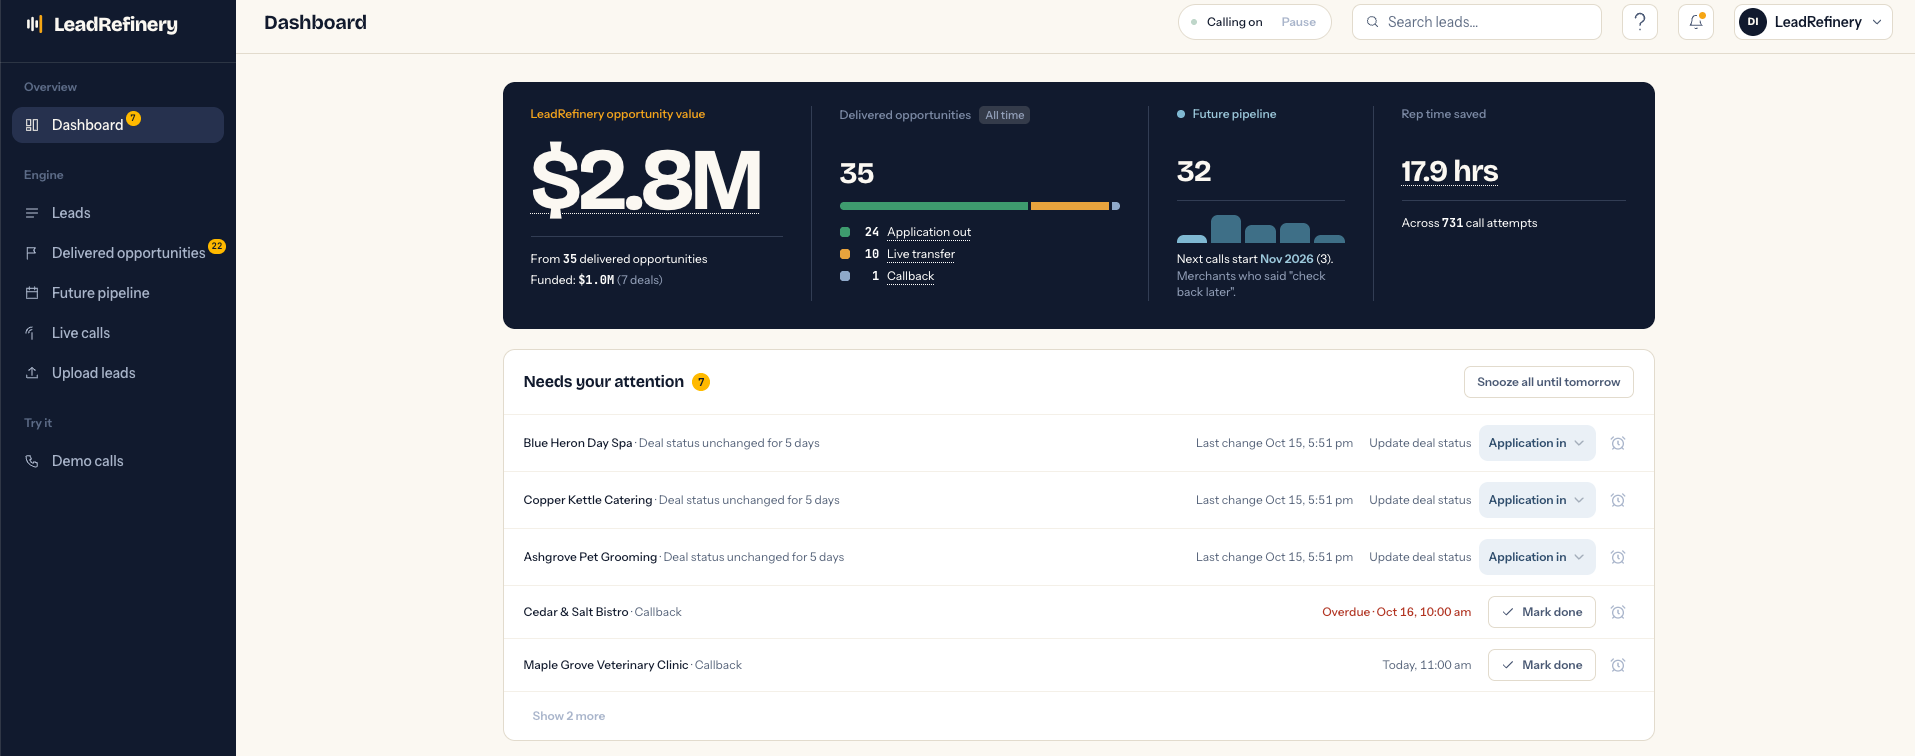Snooze Blue Heron Day Spa alarm icon
The image size is (1915, 756).
coord(1618,443)
